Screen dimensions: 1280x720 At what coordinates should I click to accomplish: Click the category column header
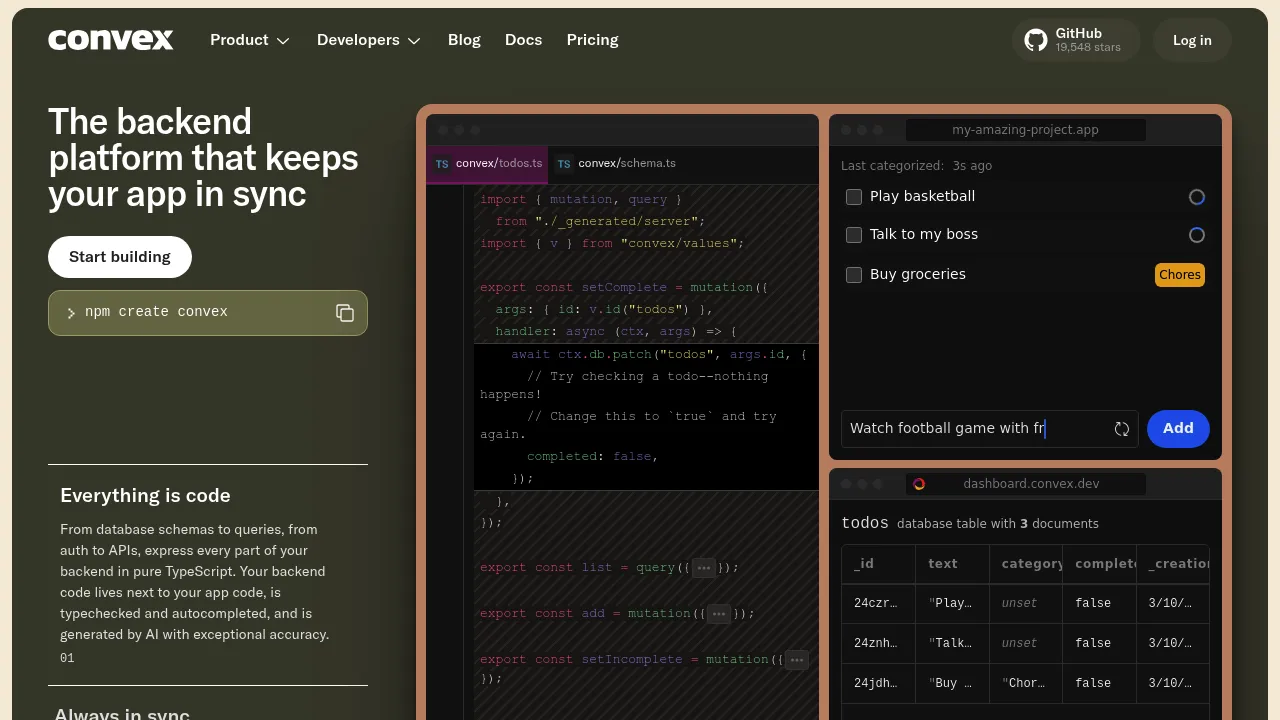coord(1026,564)
